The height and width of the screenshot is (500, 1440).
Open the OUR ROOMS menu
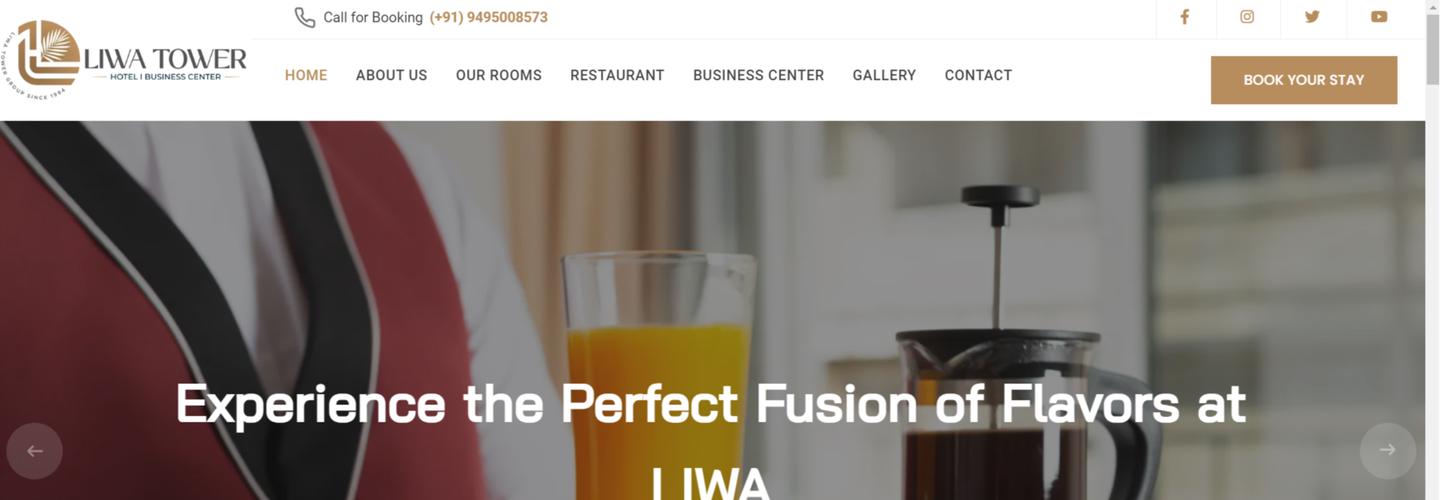tap(498, 75)
